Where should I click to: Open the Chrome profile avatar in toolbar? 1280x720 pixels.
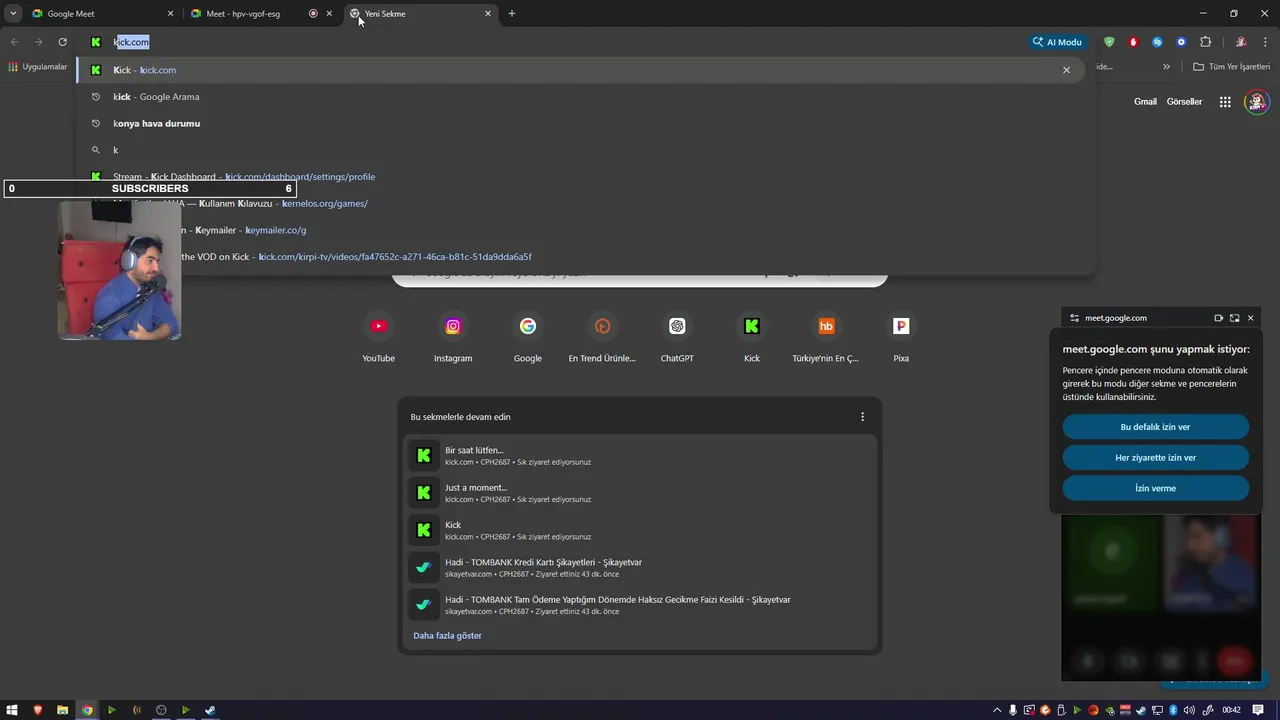[x=1241, y=42]
